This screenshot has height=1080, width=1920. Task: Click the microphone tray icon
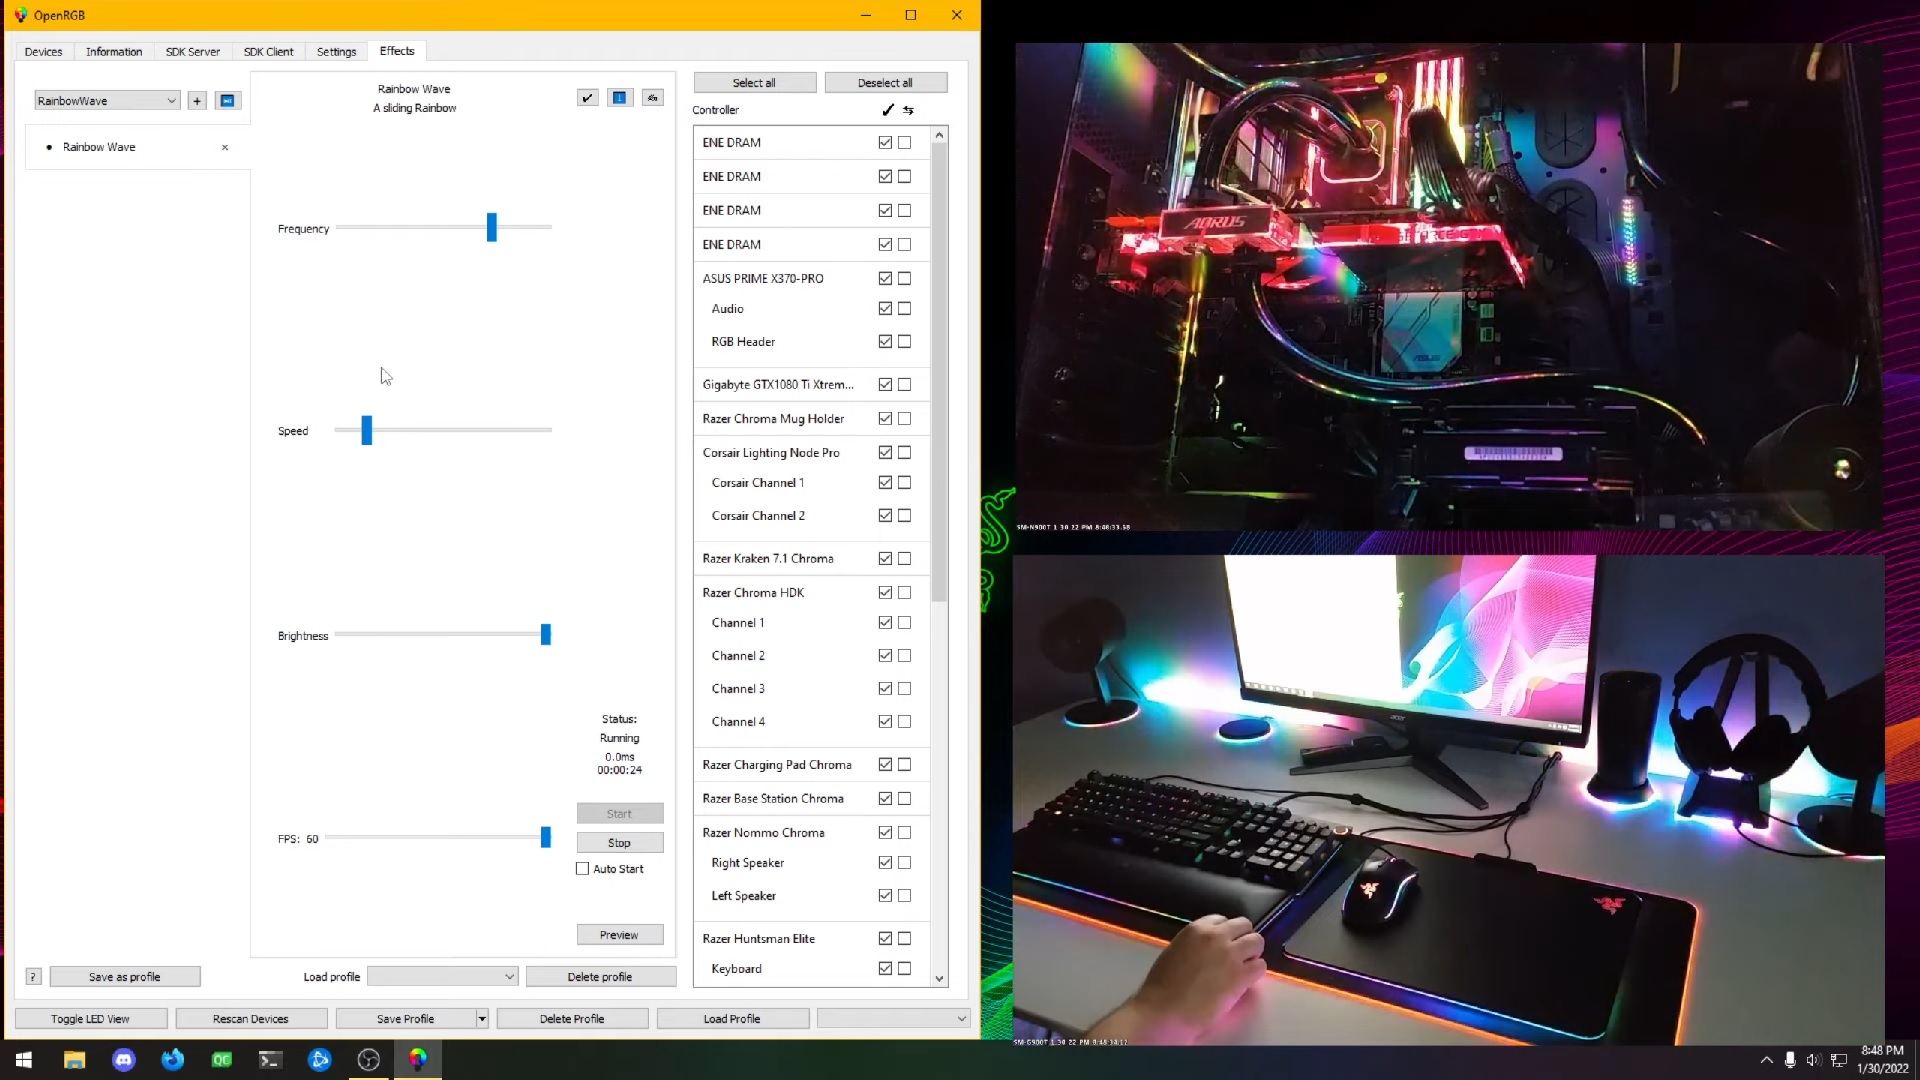point(1790,1060)
